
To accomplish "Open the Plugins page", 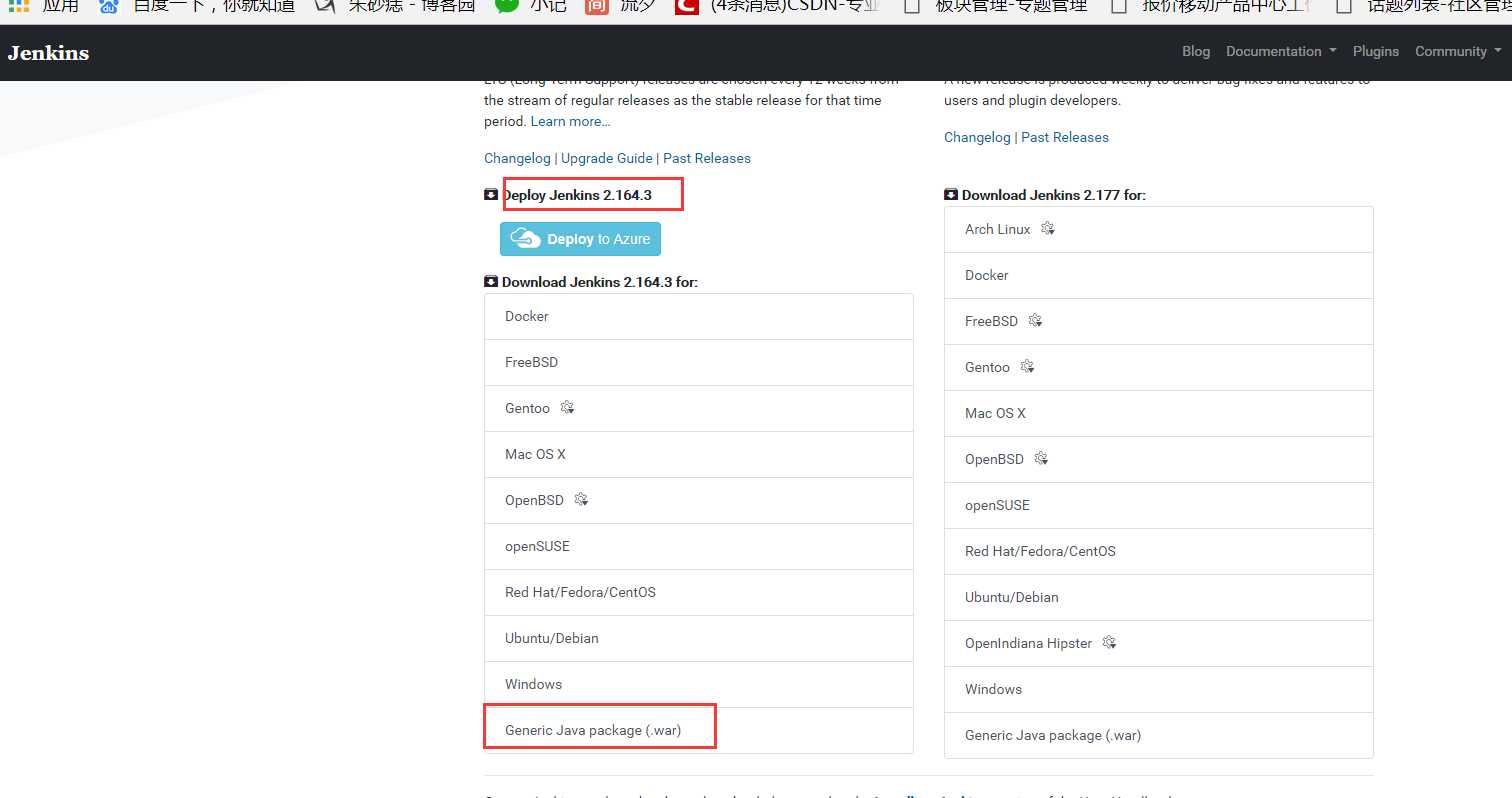I will (x=1376, y=51).
